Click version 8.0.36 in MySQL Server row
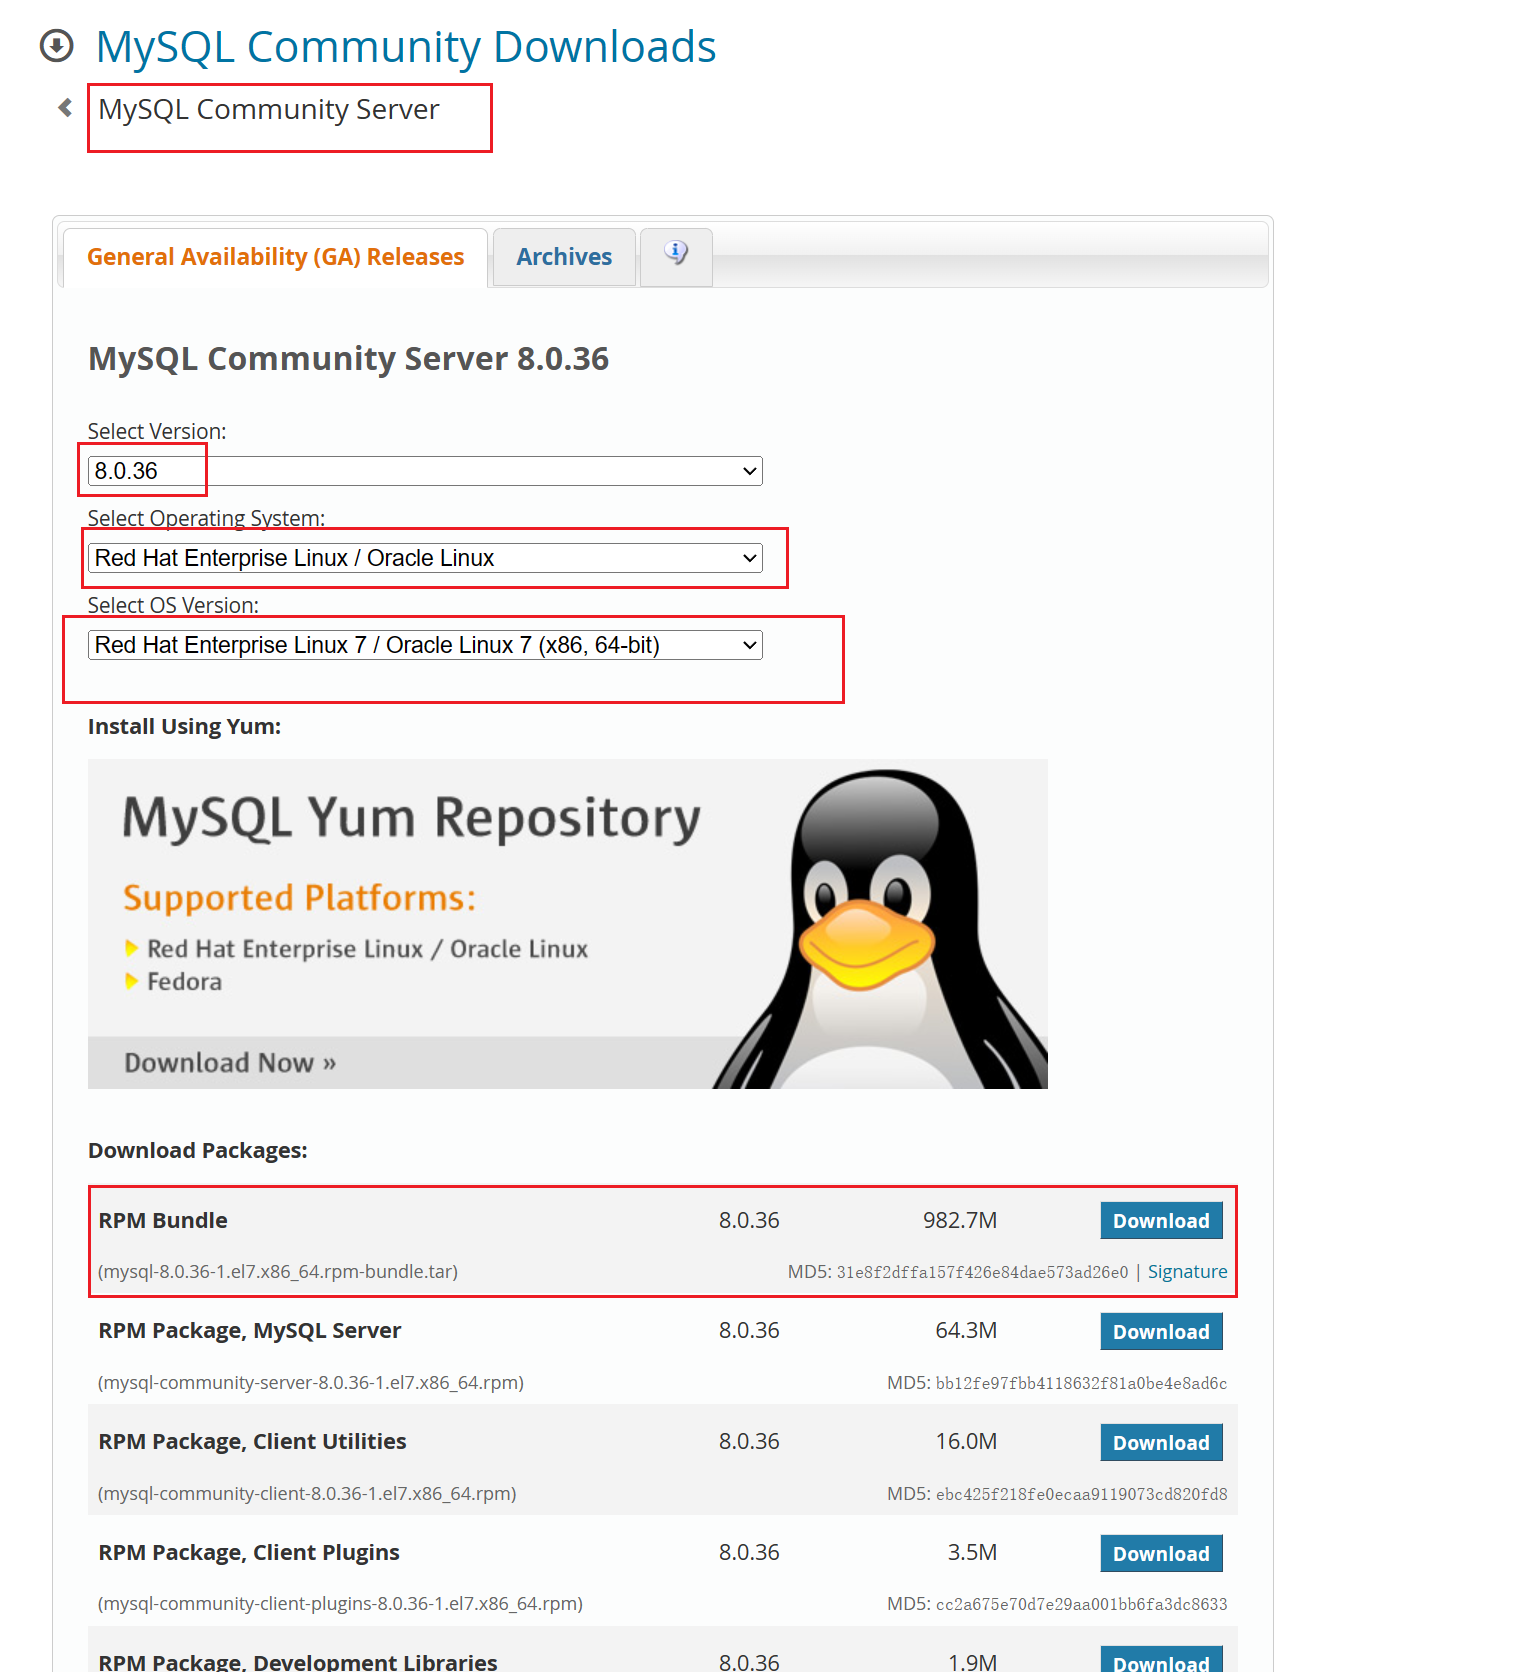1520x1672 pixels. (749, 1331)
